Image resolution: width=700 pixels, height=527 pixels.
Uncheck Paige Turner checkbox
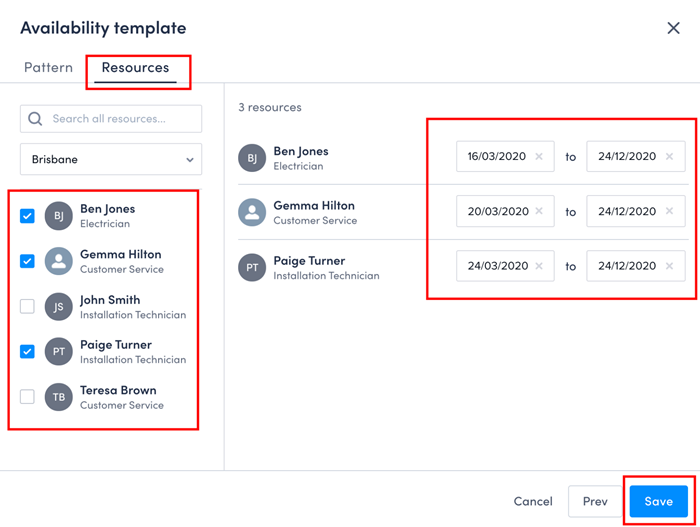click(x=27, y=351)
